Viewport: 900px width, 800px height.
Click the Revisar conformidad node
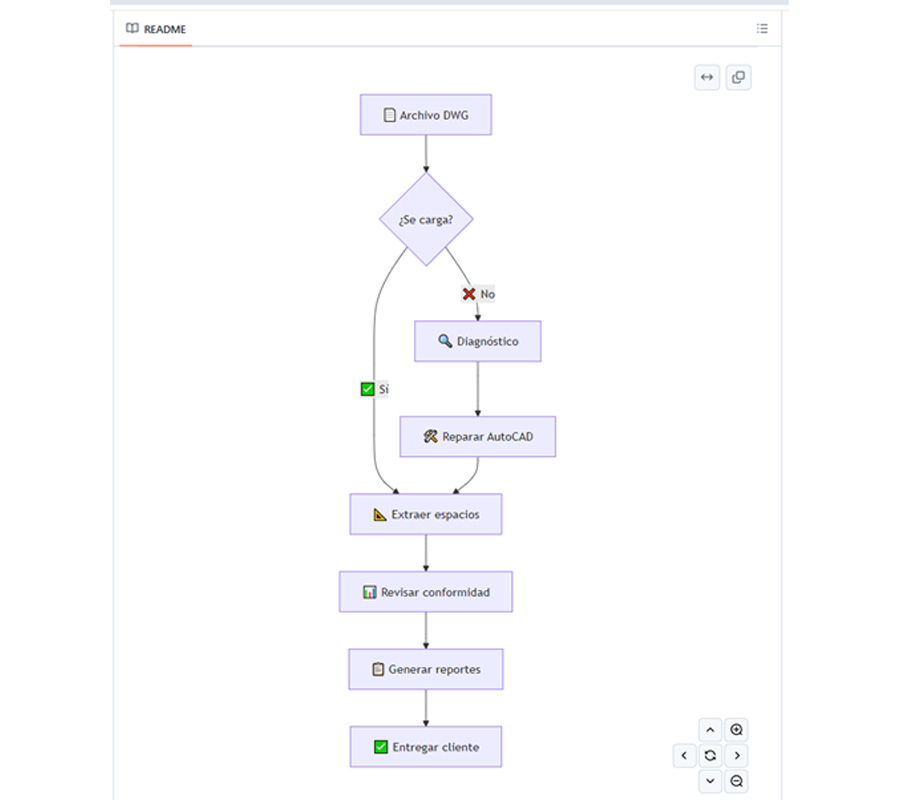pos(426,592)
